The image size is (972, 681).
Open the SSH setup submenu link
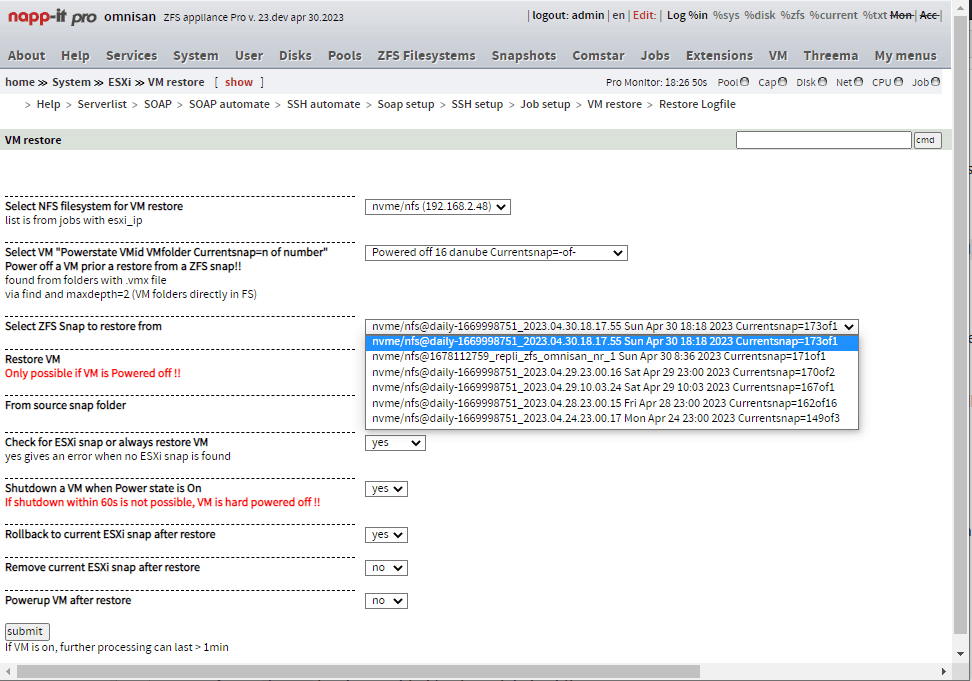(477, 104)
